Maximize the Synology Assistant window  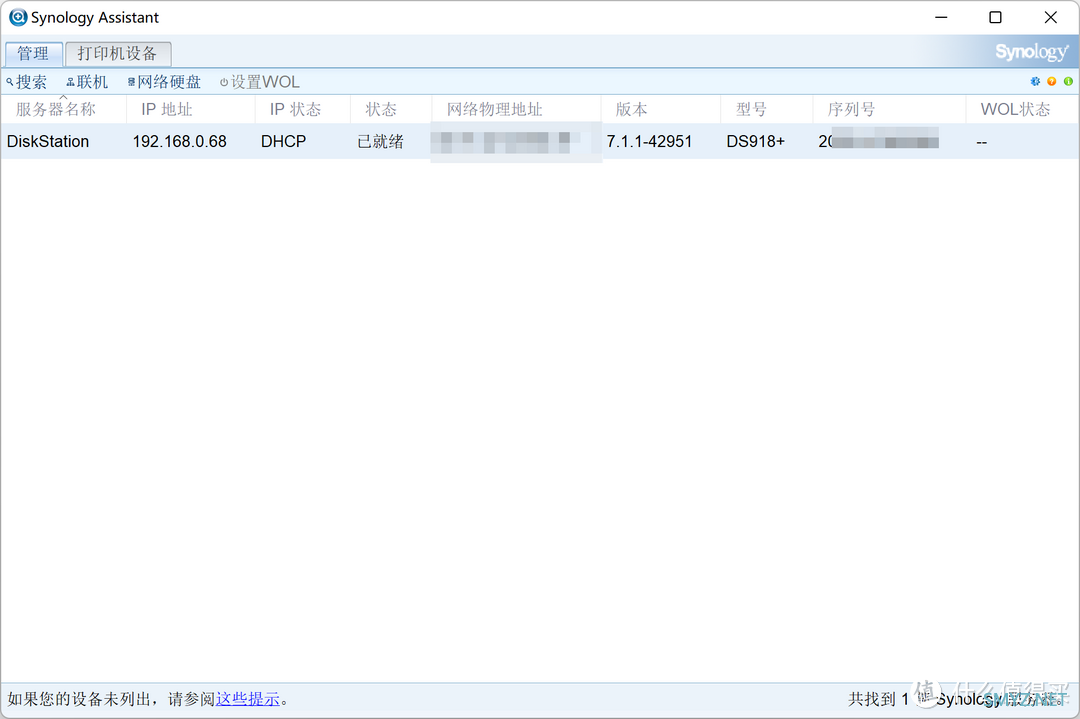click(995, 17)
